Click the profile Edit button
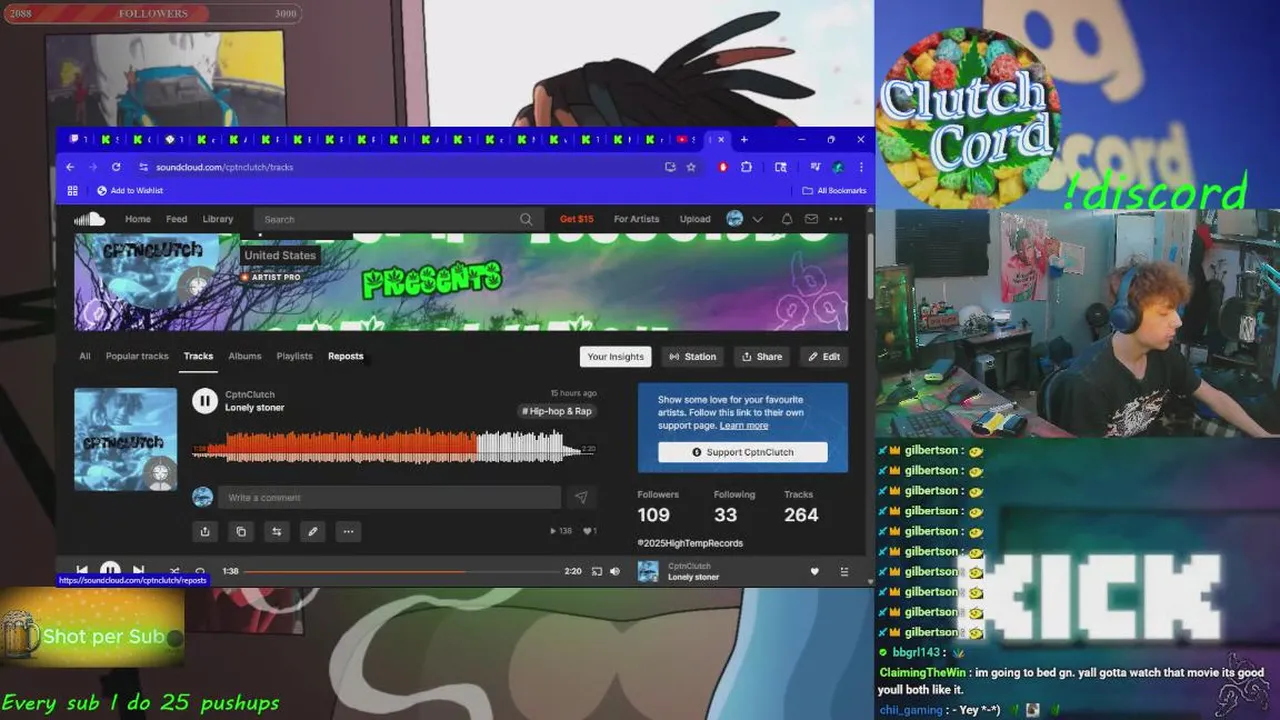 coord(825,357)
